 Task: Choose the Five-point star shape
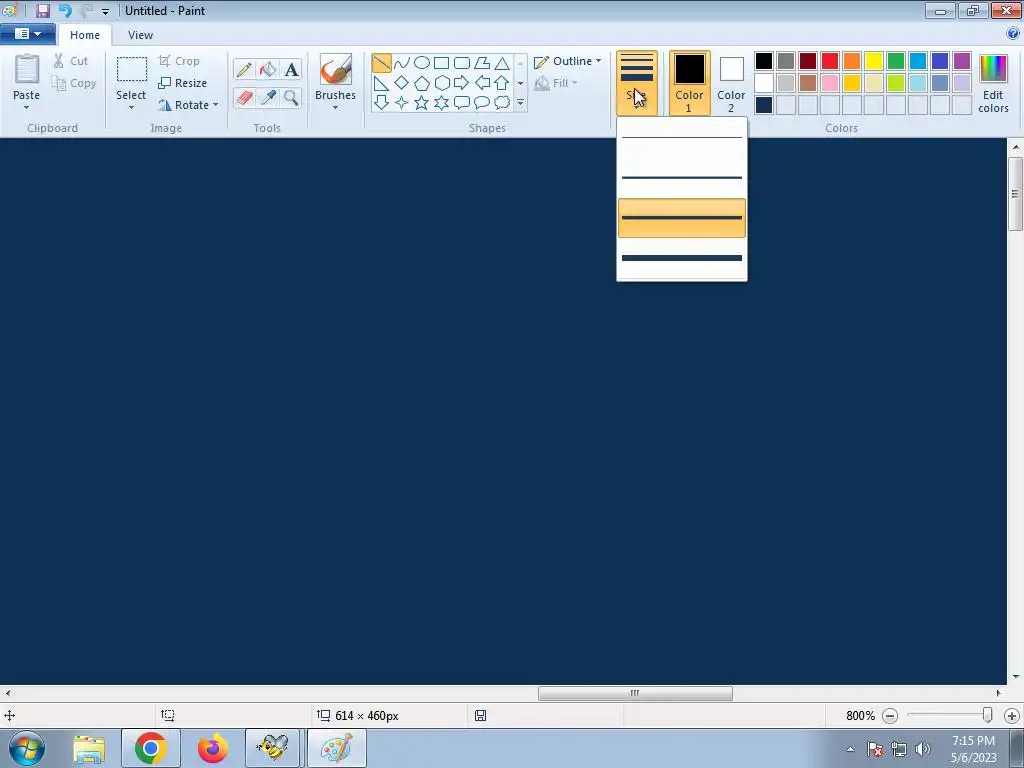pos(422,103)
